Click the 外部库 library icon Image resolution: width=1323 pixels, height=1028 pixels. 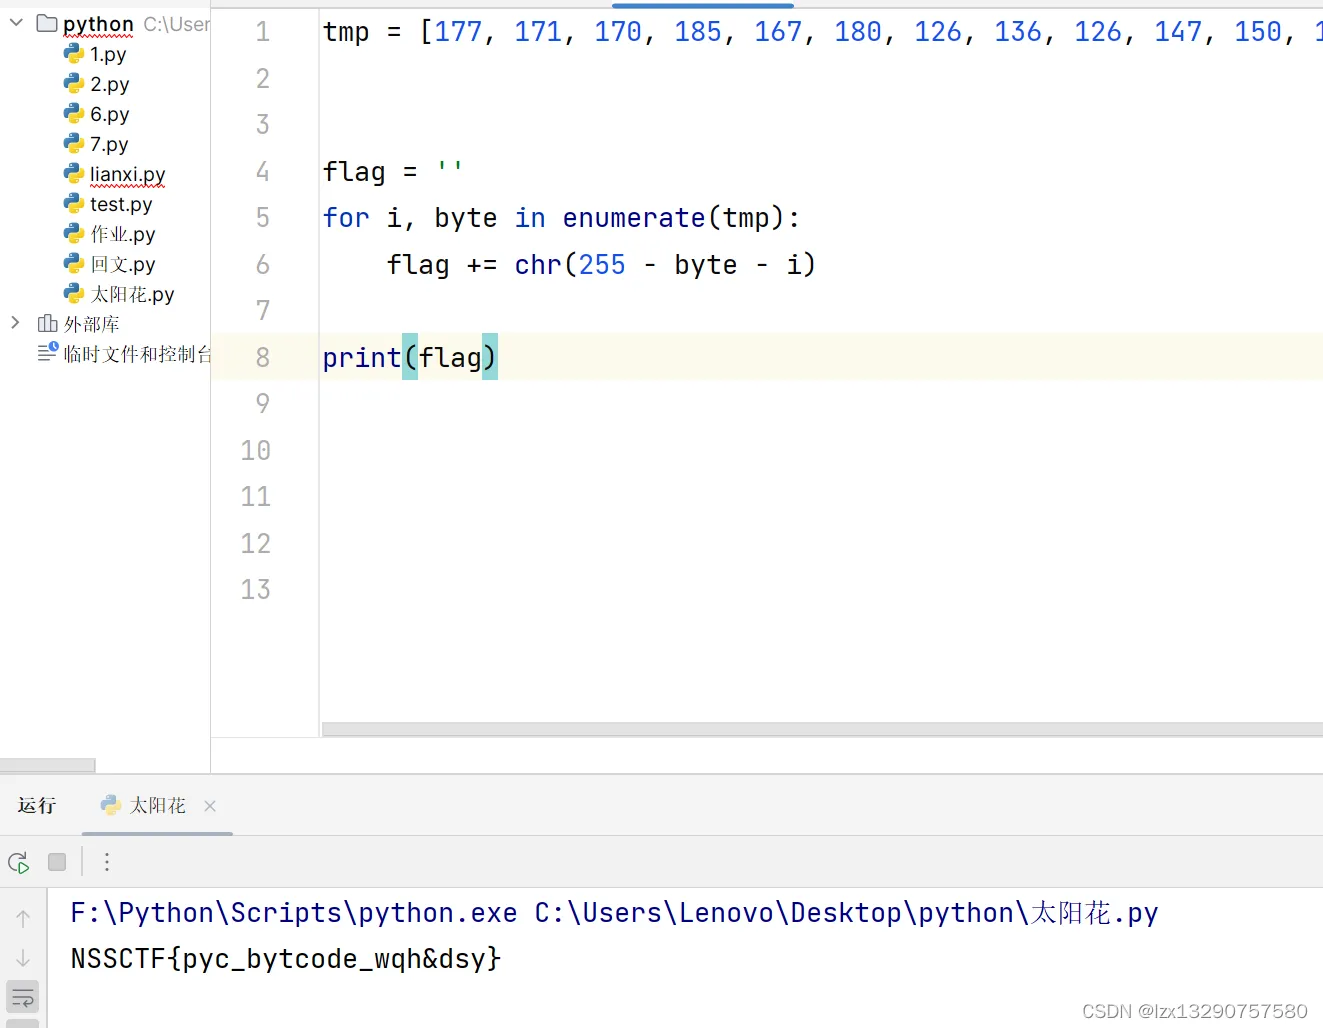(47, 323)
